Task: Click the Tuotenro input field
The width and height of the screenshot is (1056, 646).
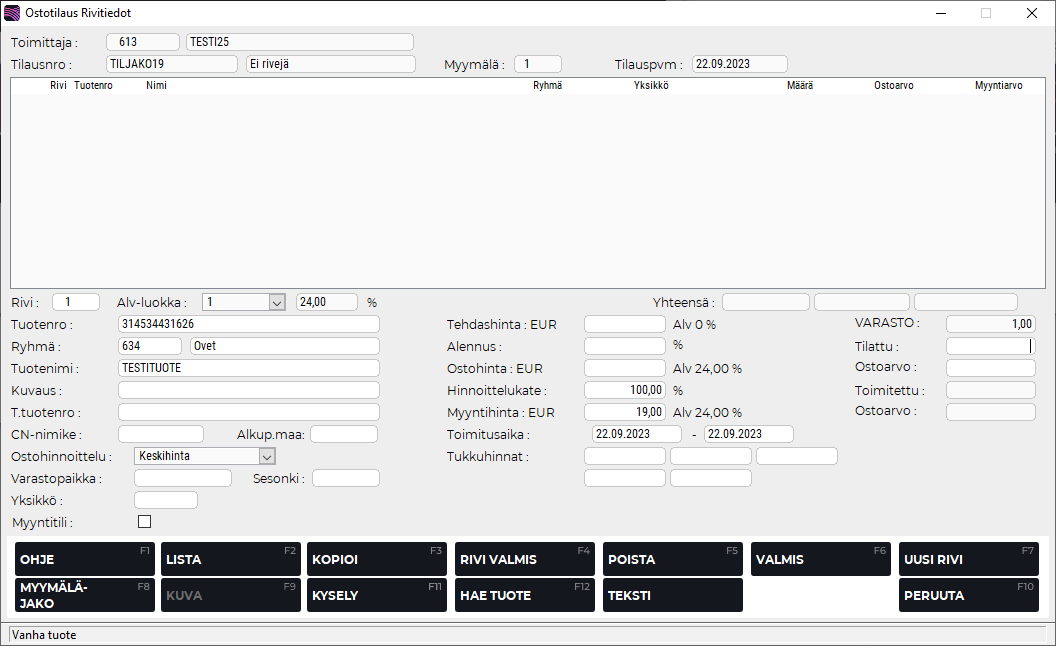Action: (x=248, y=324)
